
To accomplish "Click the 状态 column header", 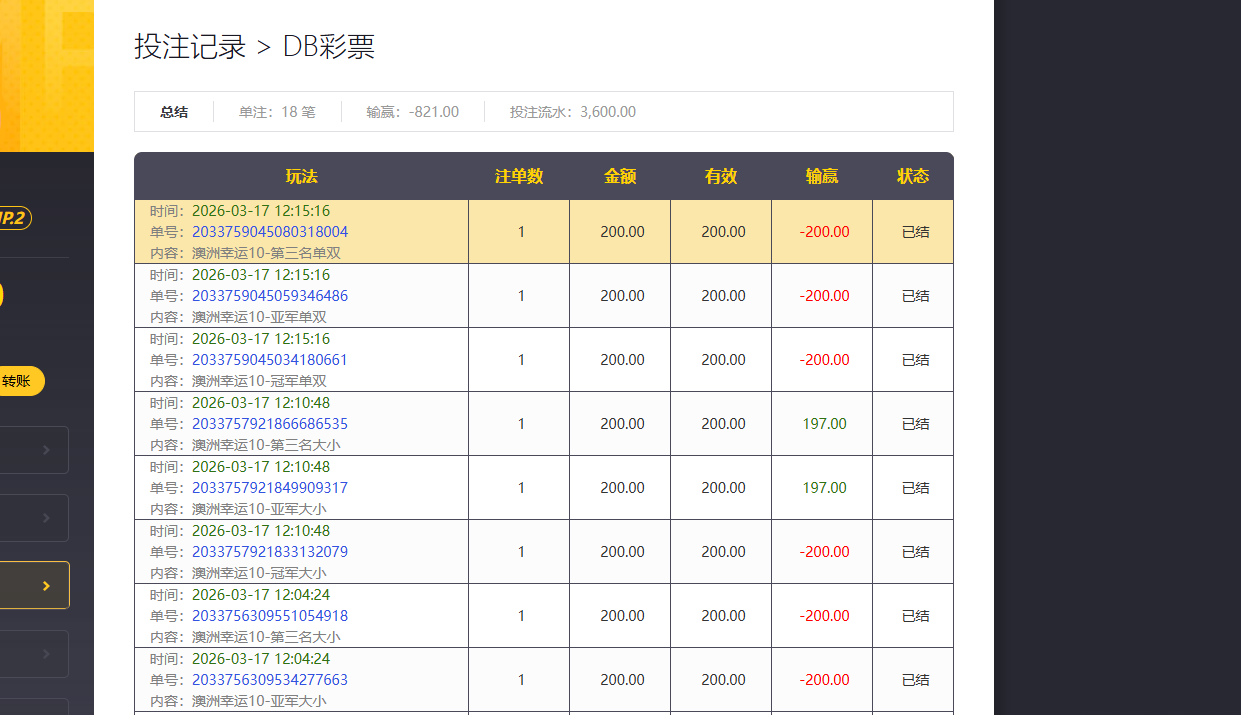I will [912, 176].
